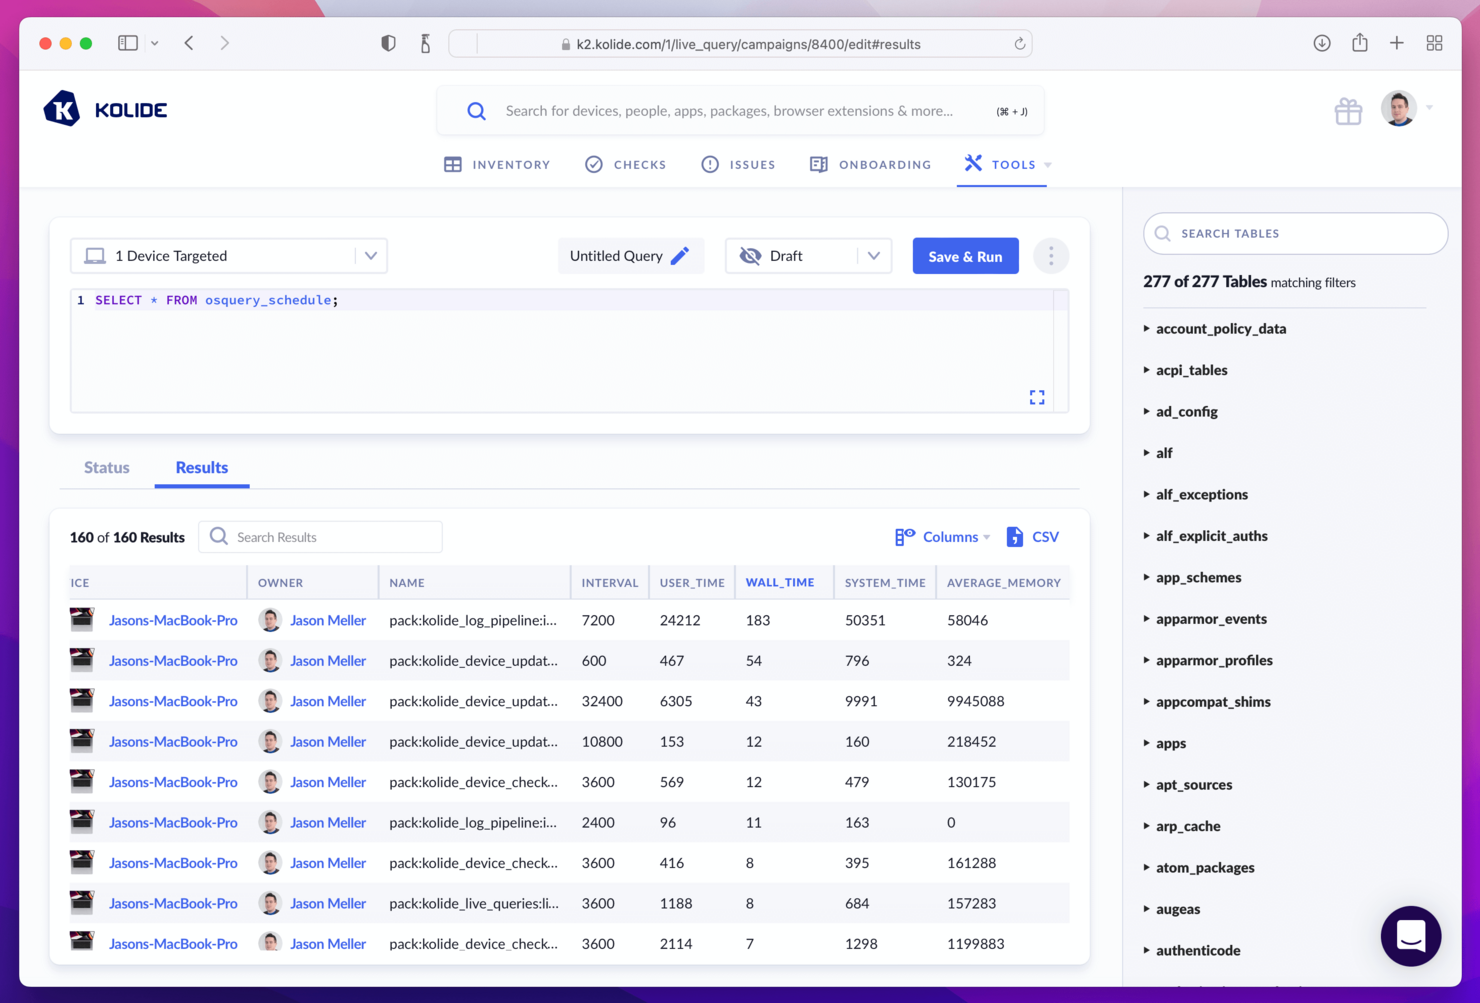This screenshot has height=1003, width=1480.
Task: Expand the atom_packages table
Action: click(x=1205, y=868)
